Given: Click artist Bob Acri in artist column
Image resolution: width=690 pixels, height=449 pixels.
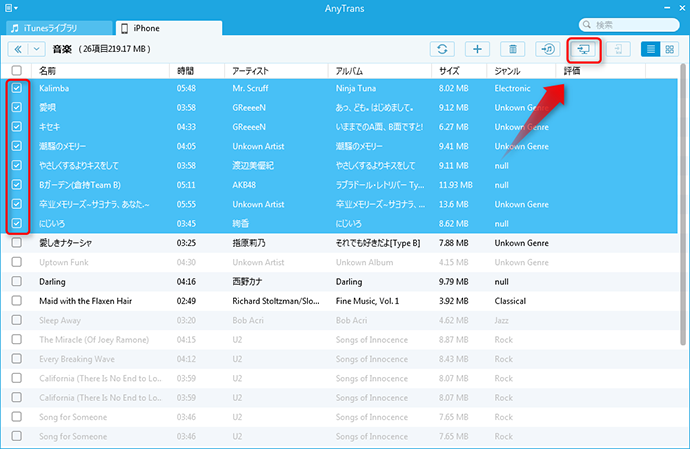Looking at the screenshot, I should [x=248, y=320].
